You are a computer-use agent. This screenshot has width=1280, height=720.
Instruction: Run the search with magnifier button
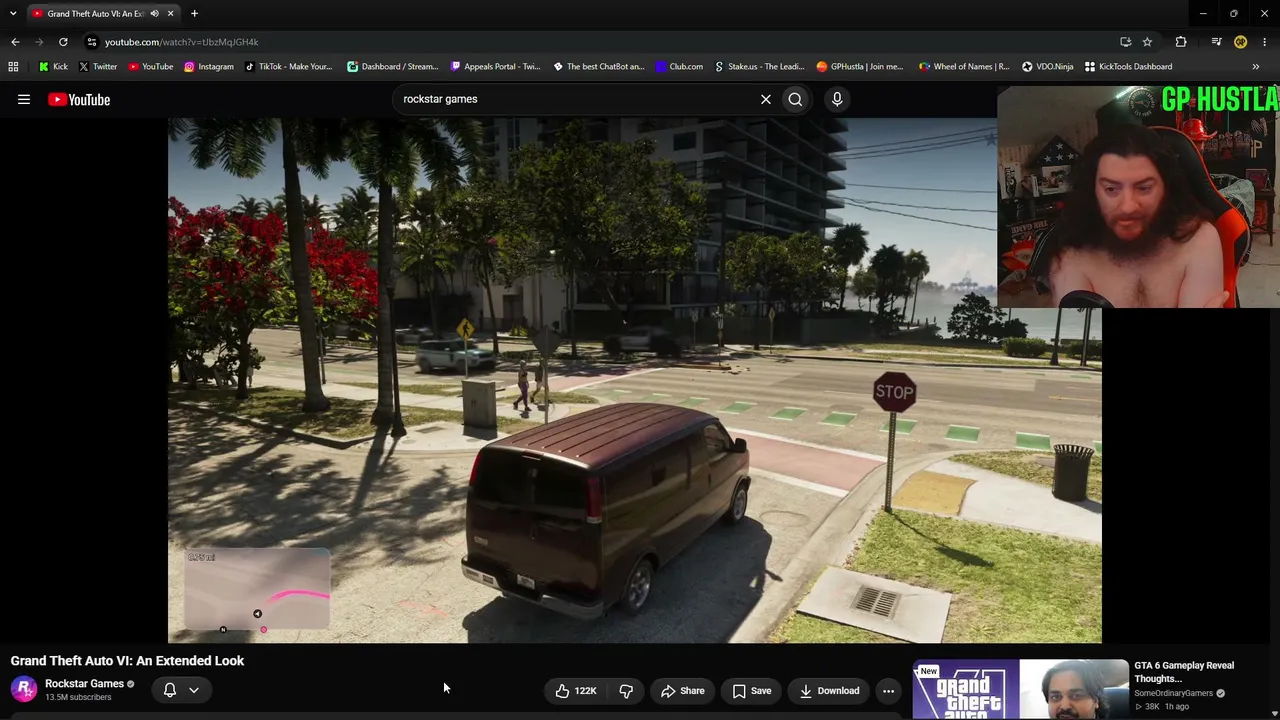point(795,99)
